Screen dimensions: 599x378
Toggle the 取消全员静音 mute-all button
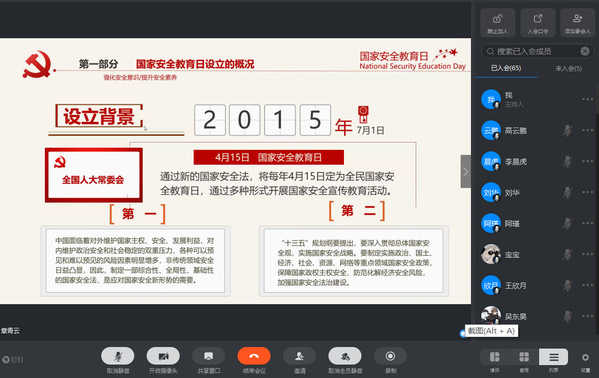tap(345, 356)
